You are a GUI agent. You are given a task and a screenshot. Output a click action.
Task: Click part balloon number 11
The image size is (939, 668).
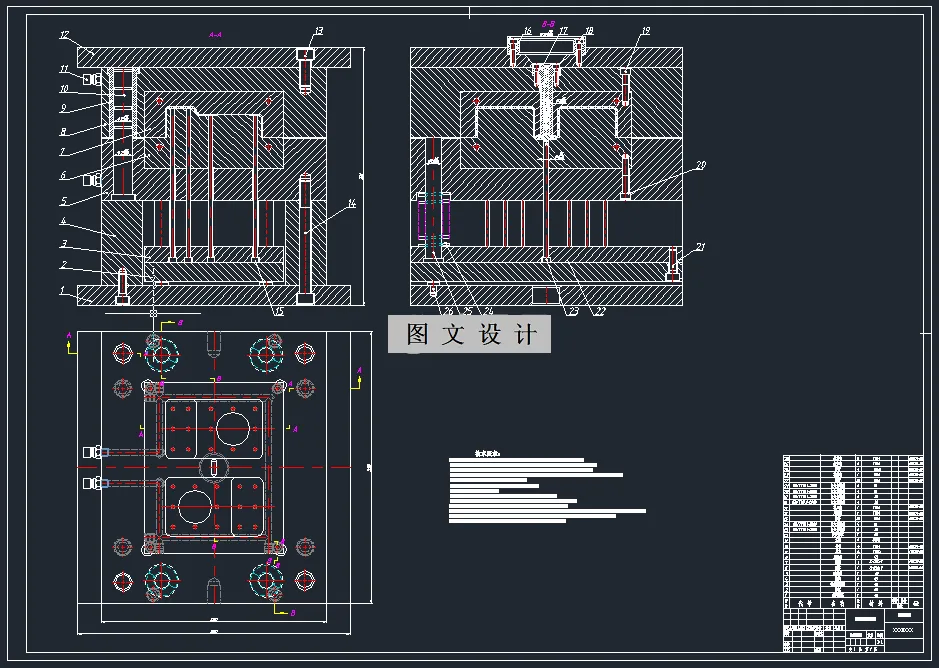coord(64,69)
